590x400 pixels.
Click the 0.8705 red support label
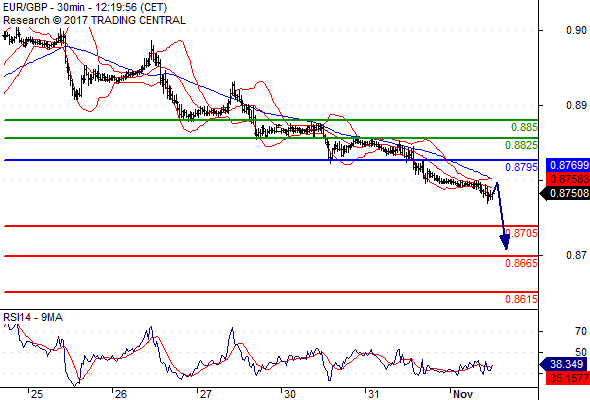pyautogui.click(x=523, y=233)
